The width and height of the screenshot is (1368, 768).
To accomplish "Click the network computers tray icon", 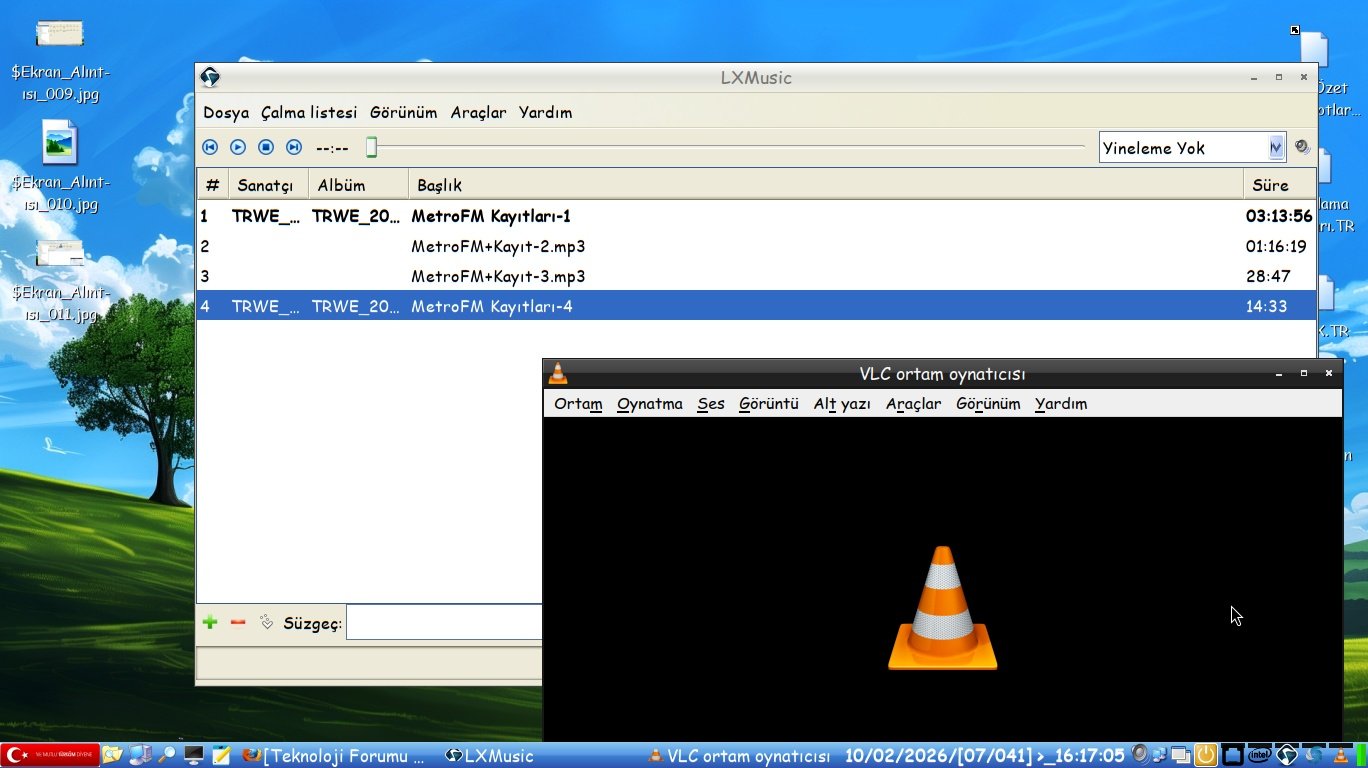I will click(x=1160, y=755).
